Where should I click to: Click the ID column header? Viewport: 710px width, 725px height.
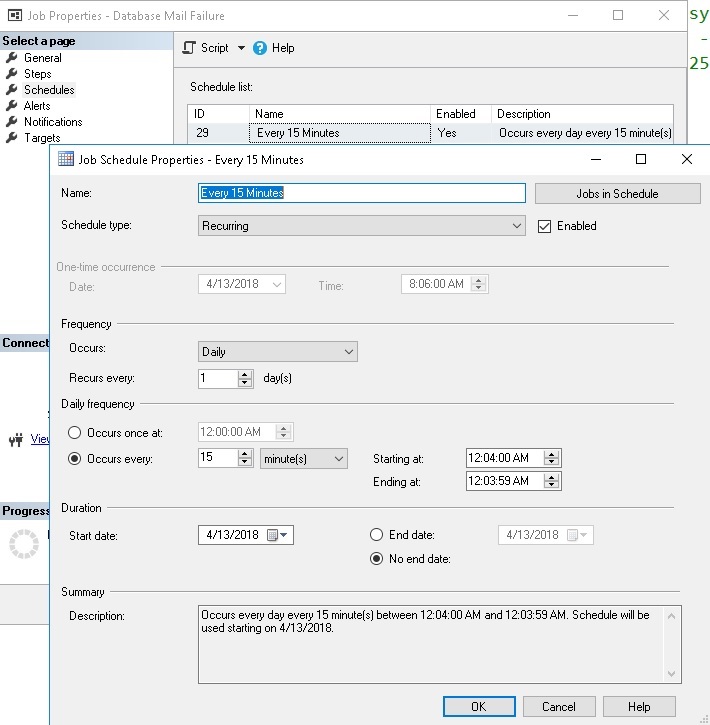click(218, 114)
